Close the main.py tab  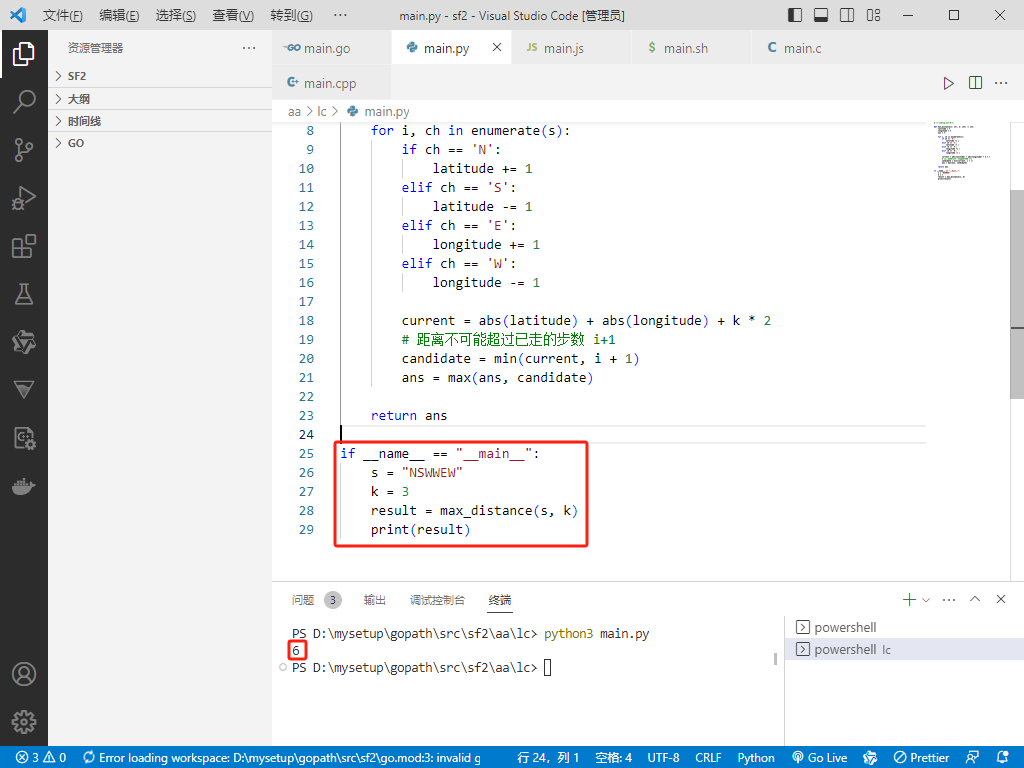tap(497, 47)
